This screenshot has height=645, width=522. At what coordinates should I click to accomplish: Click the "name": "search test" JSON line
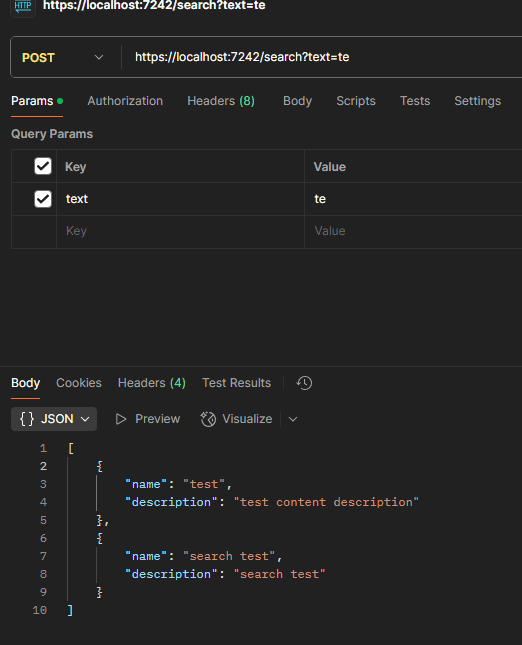[x=204, y=556]
